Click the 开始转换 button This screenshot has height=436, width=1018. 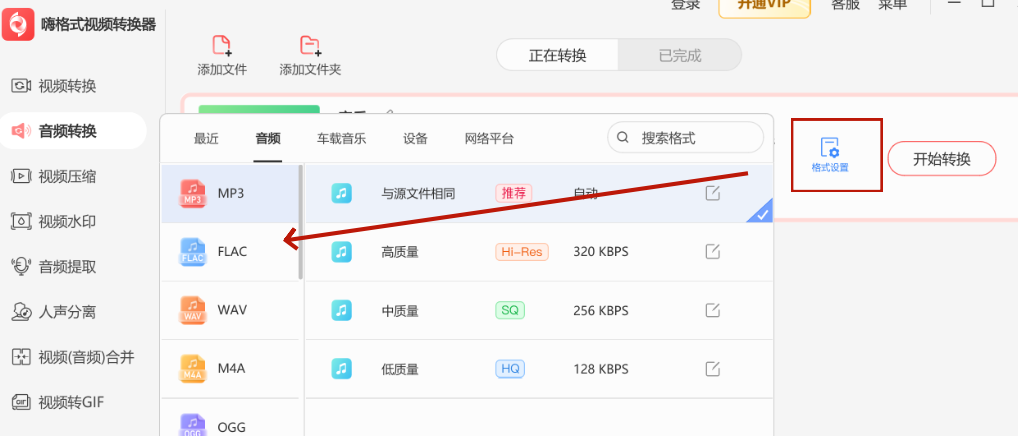[x=941, y=159]
